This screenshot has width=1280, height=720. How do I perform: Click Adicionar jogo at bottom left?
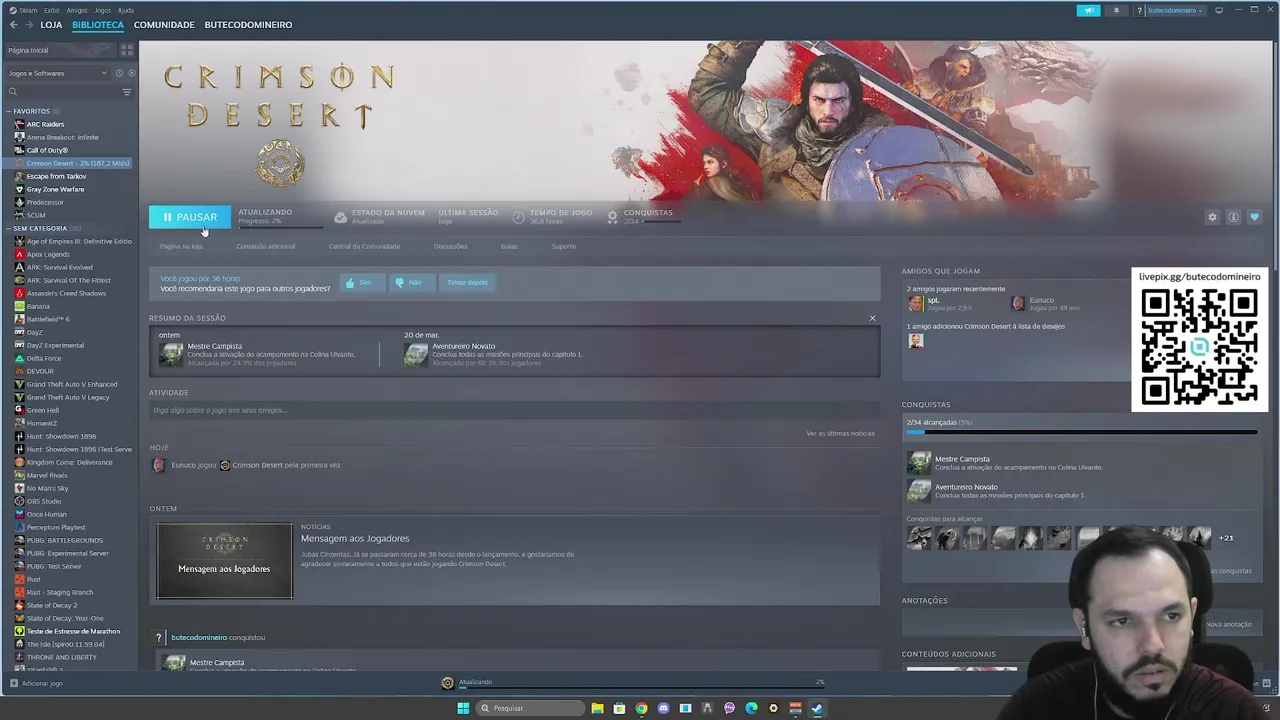[36, 683]
